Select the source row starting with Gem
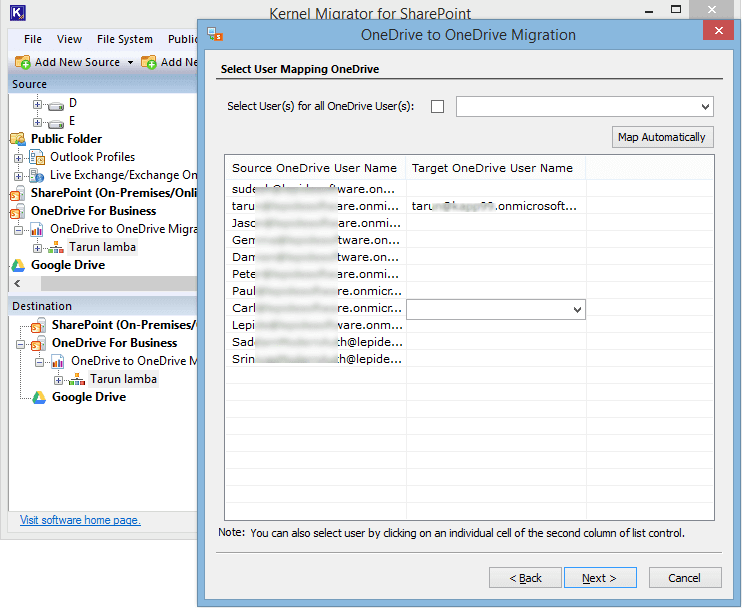The height and width of the screenshot is (608, 742). point(315,240)
